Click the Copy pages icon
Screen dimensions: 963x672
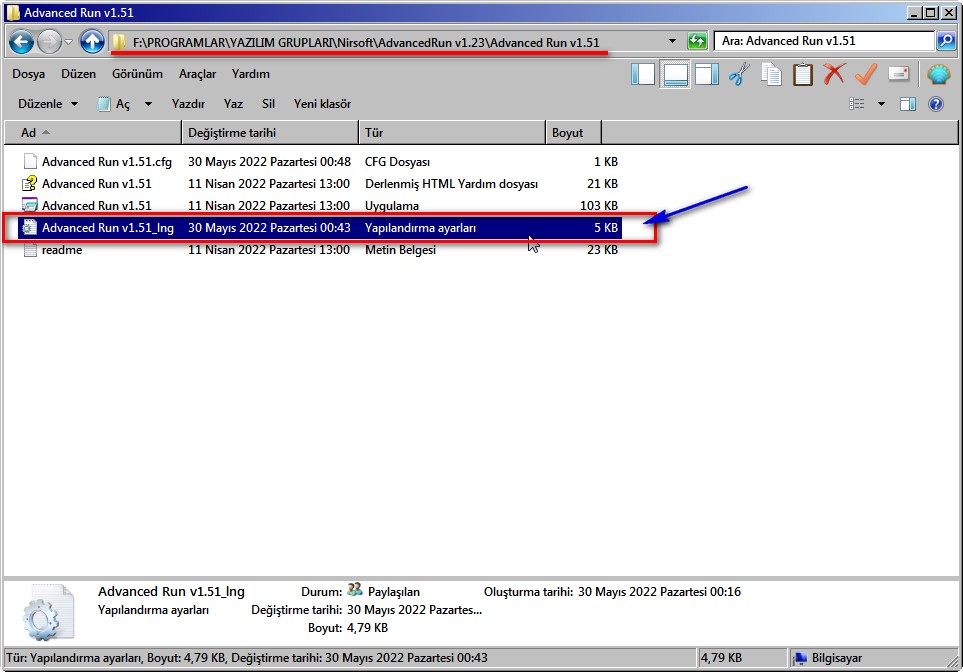771,74
